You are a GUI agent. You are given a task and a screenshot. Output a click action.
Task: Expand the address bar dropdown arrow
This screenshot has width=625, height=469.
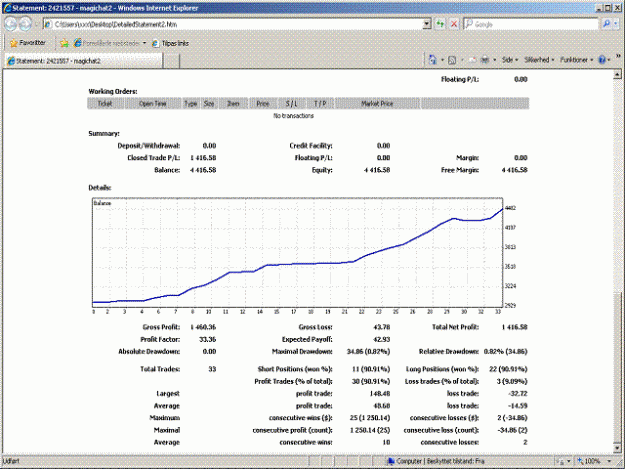(427, 24)
